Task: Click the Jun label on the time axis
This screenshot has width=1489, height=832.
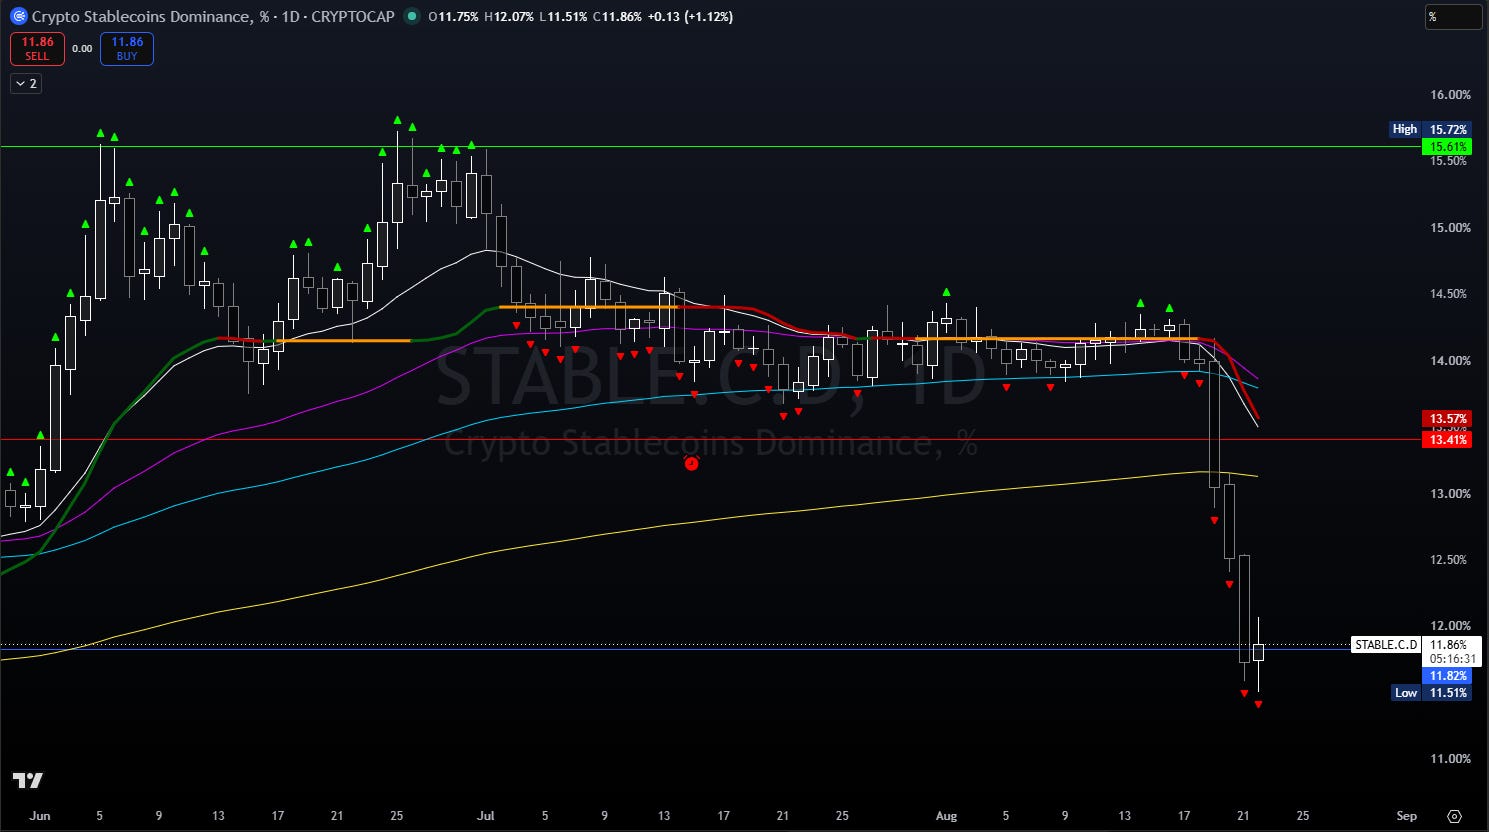Action: tap(40, 816)
